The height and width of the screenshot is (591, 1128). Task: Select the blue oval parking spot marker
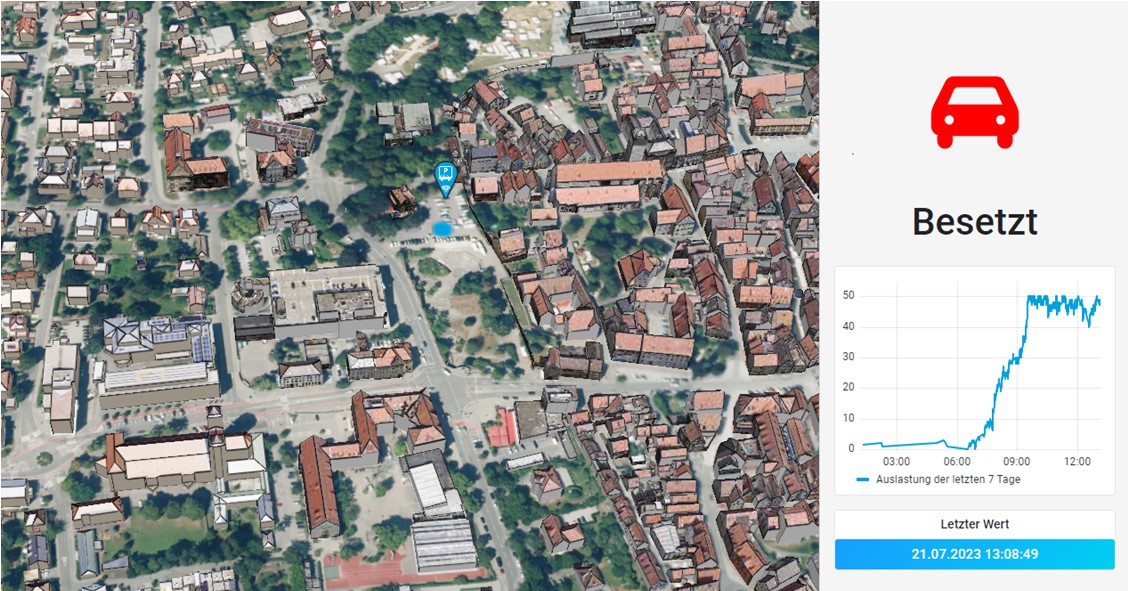pos(441,229)
